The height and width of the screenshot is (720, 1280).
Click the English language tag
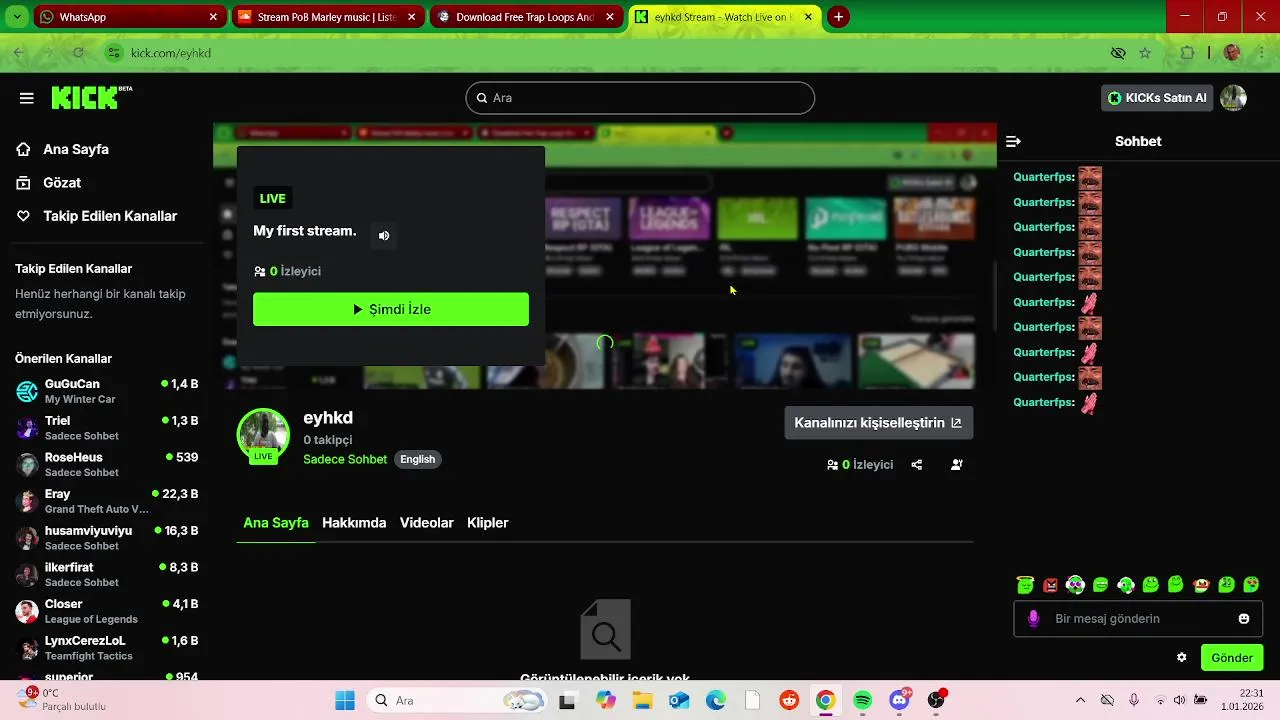(417, 459)
